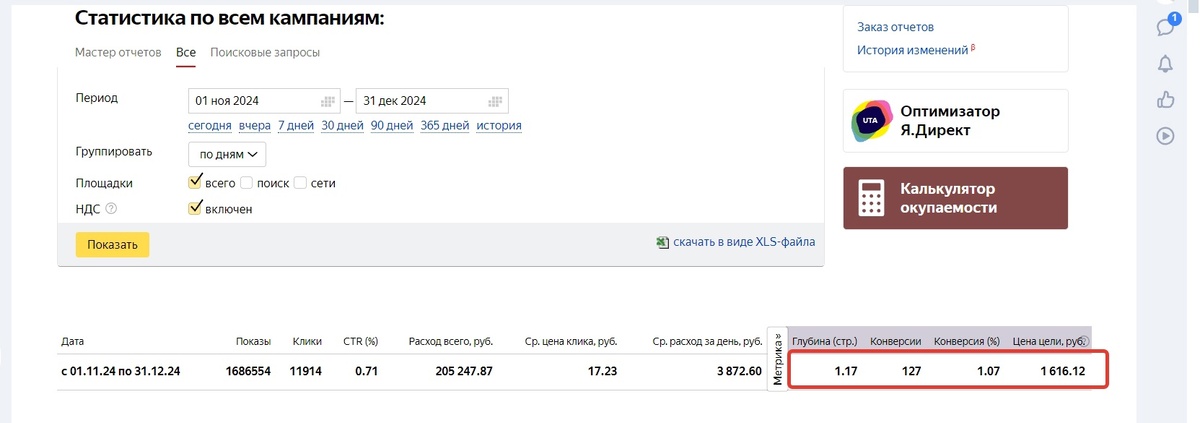Toggle the НДС включен checkbox
The width and height of the screenshot is (1200, 423).
[196, 208]
